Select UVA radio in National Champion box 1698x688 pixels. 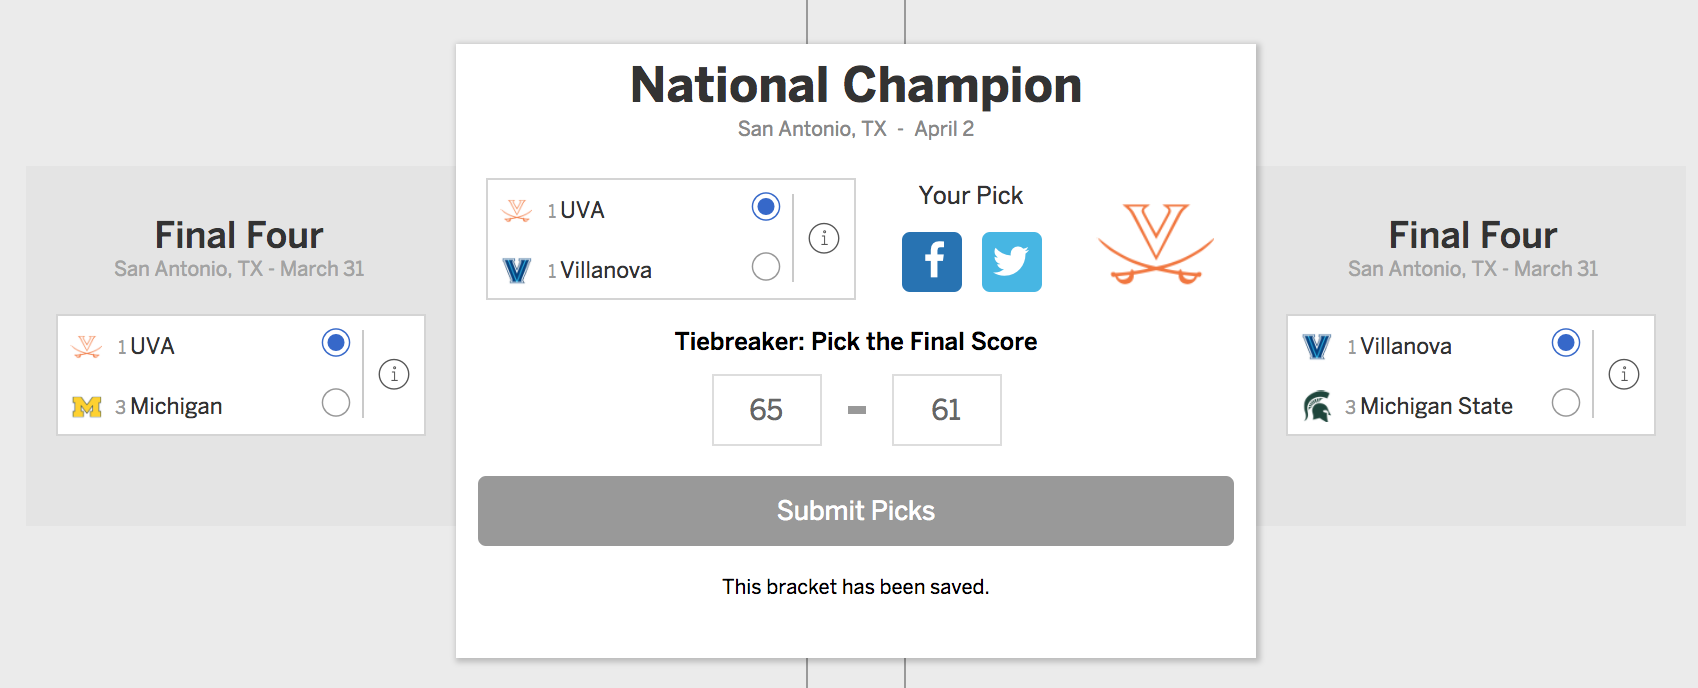(765, 207)
